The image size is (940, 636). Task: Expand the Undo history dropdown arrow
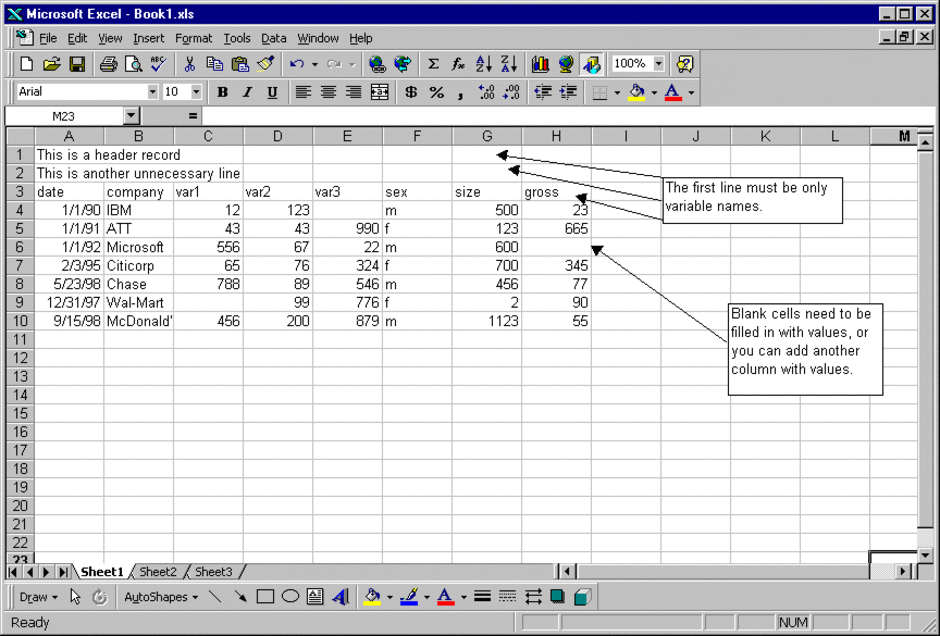coord(314,64)
